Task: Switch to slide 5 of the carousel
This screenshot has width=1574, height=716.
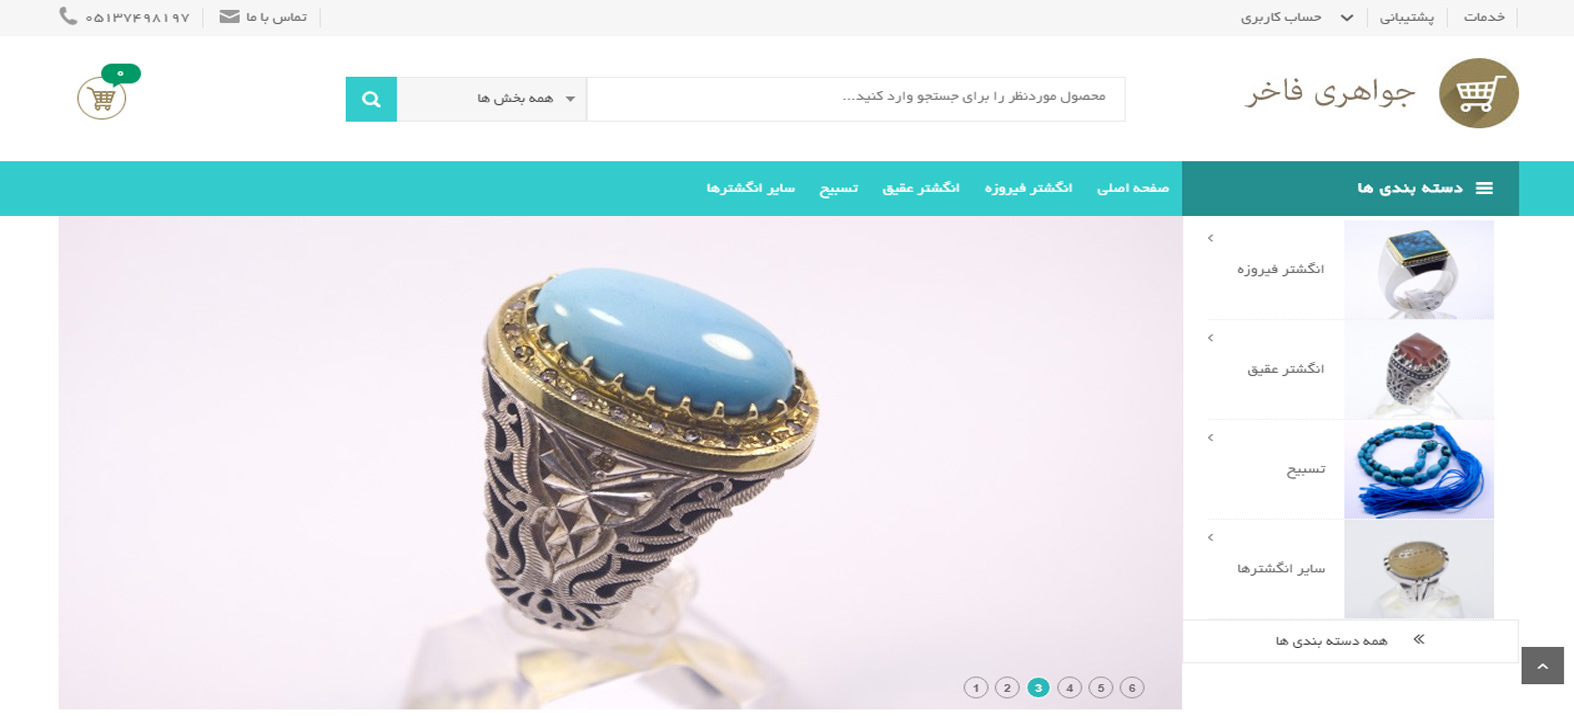Action: [x=1101, y=688]
